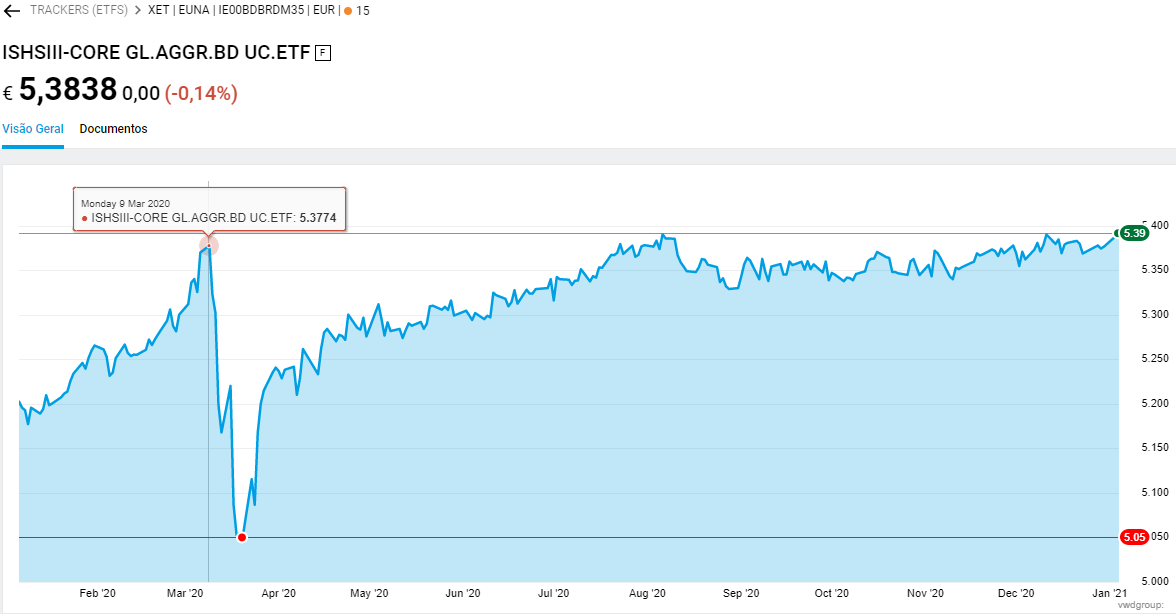Click the green 5.39 price label
1176x614 pixels.
(x=1133, y=233)
